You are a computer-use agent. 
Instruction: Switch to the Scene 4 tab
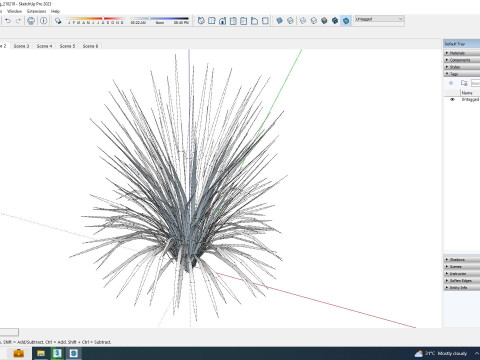44,46
